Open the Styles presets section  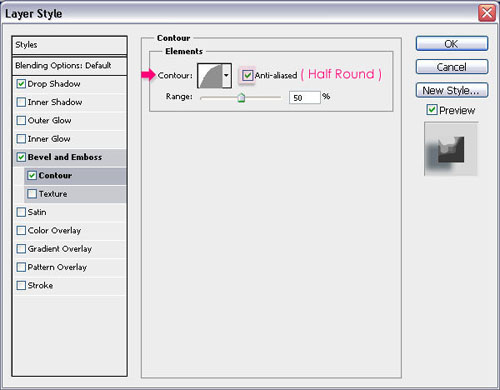tap(69, 45)
